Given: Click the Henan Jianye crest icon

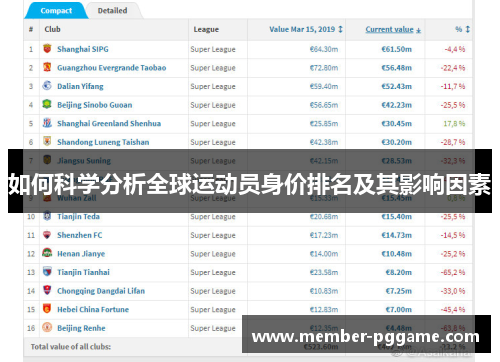Looking at the screenshot, I should coord(47,253).
